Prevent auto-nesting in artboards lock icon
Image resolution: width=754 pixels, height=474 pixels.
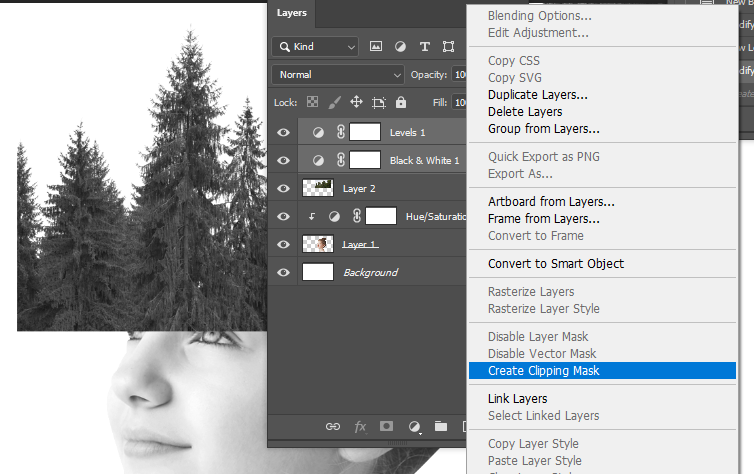378,102
